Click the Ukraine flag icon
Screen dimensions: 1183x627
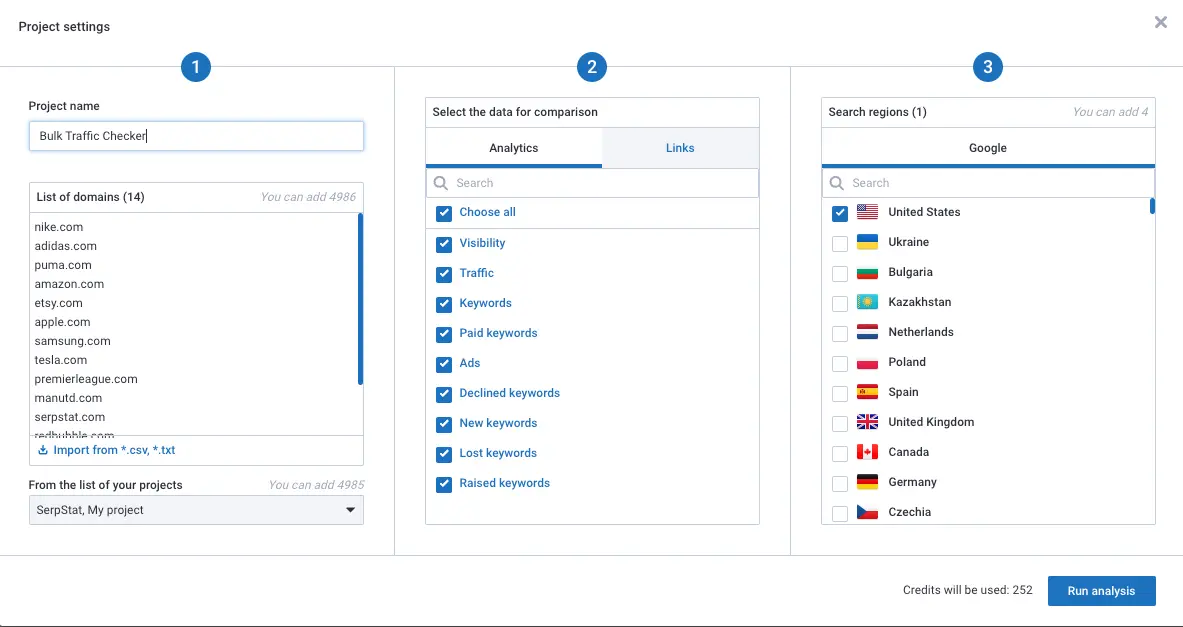[867, 242]
